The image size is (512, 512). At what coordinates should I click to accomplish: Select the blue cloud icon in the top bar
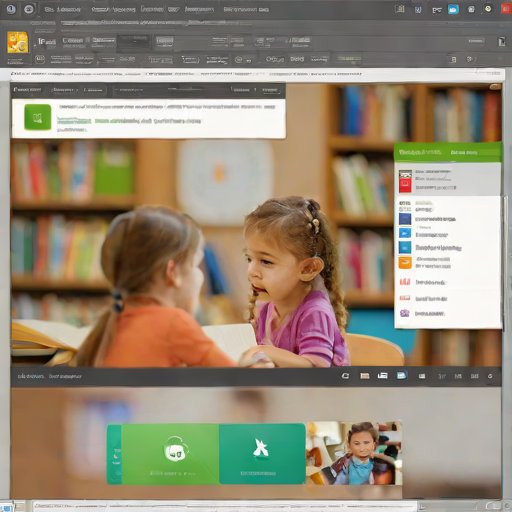click(453, 9)
